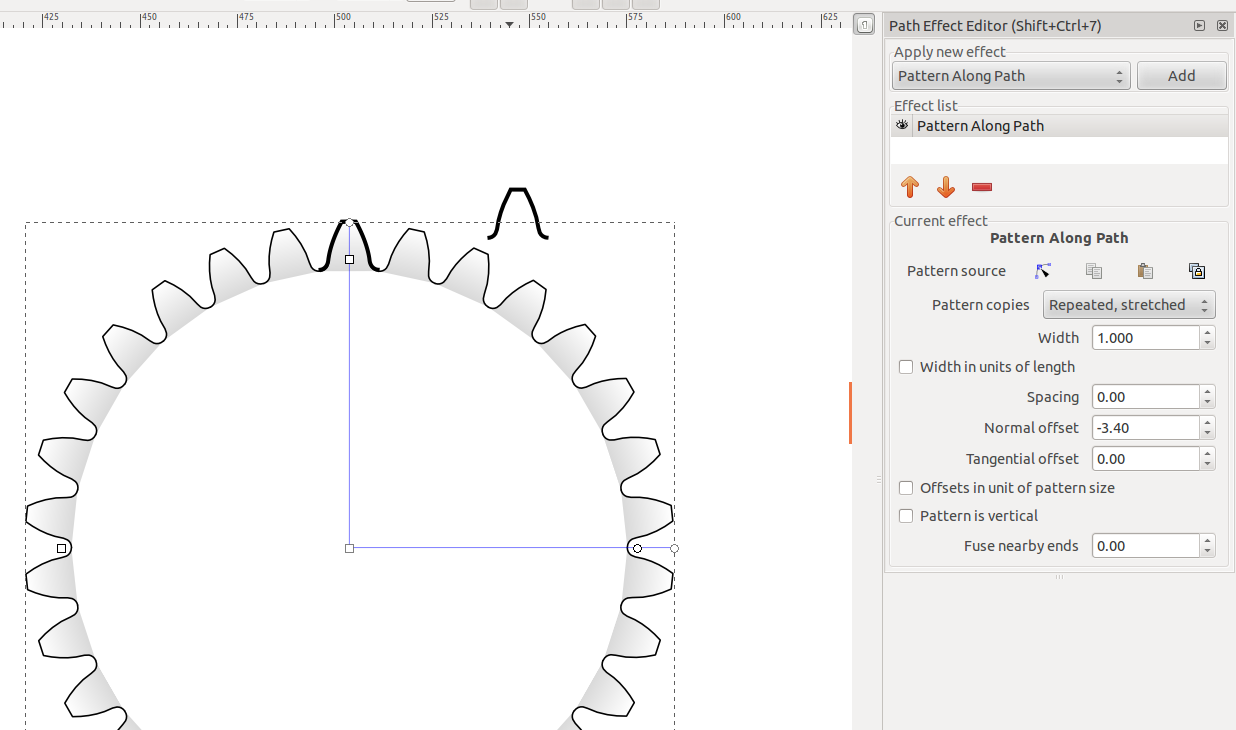Enable the Pattern is vertical option

(x=905, y=515)
